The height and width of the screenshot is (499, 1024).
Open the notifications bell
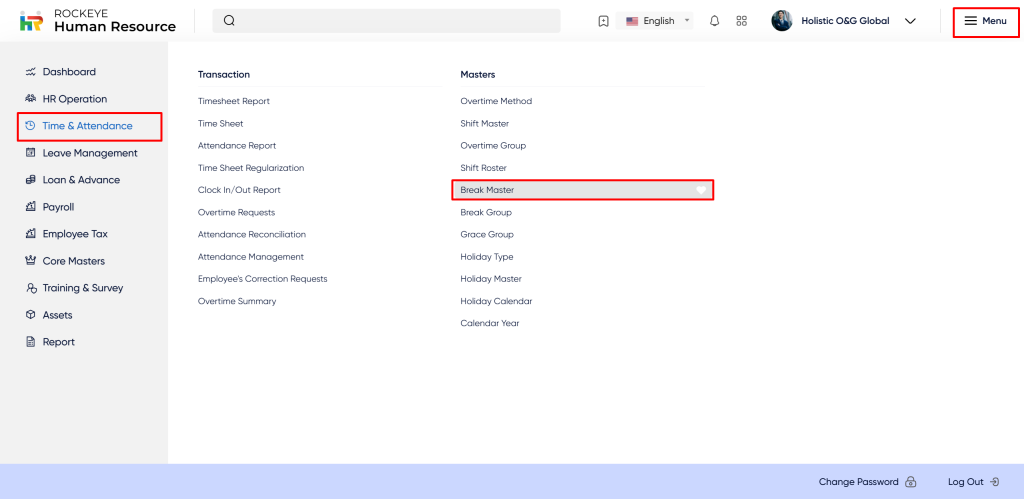click(x=714, y=21)
